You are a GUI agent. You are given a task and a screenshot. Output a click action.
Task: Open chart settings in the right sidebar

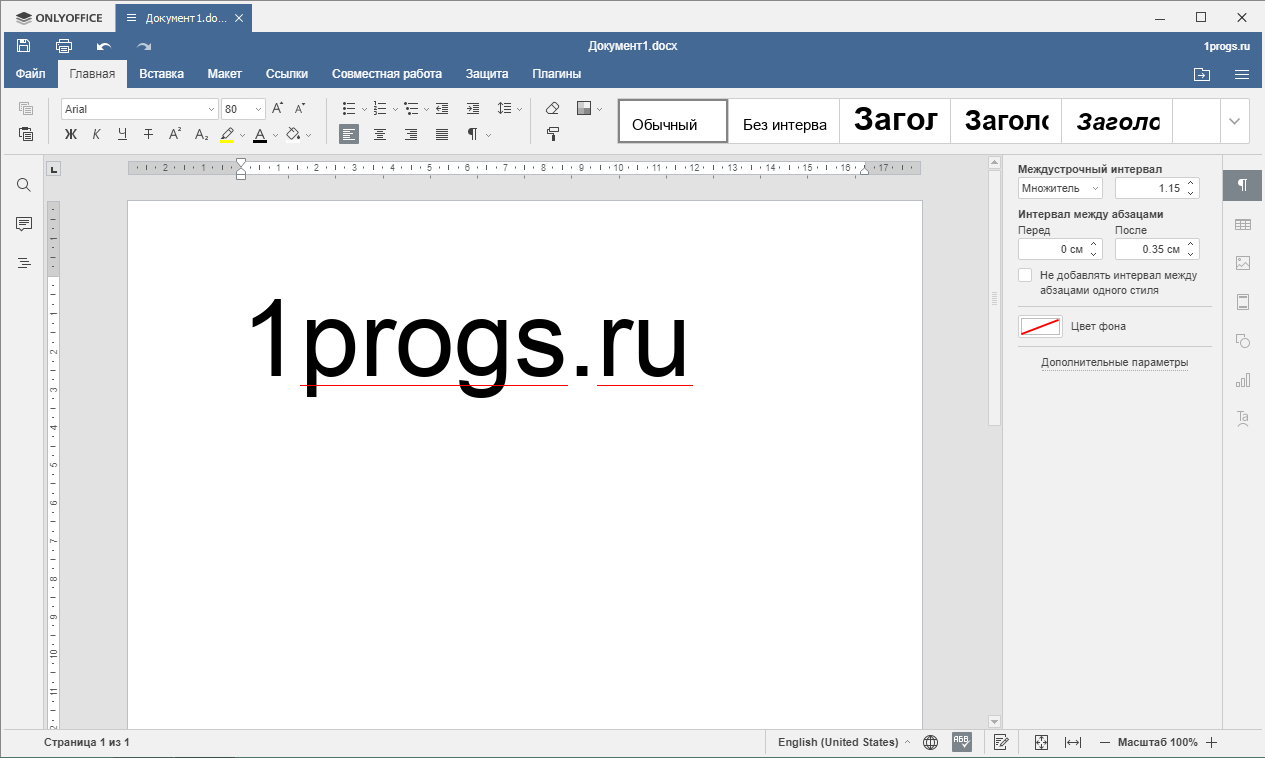pyautogui.click(x=1243, y=380)
